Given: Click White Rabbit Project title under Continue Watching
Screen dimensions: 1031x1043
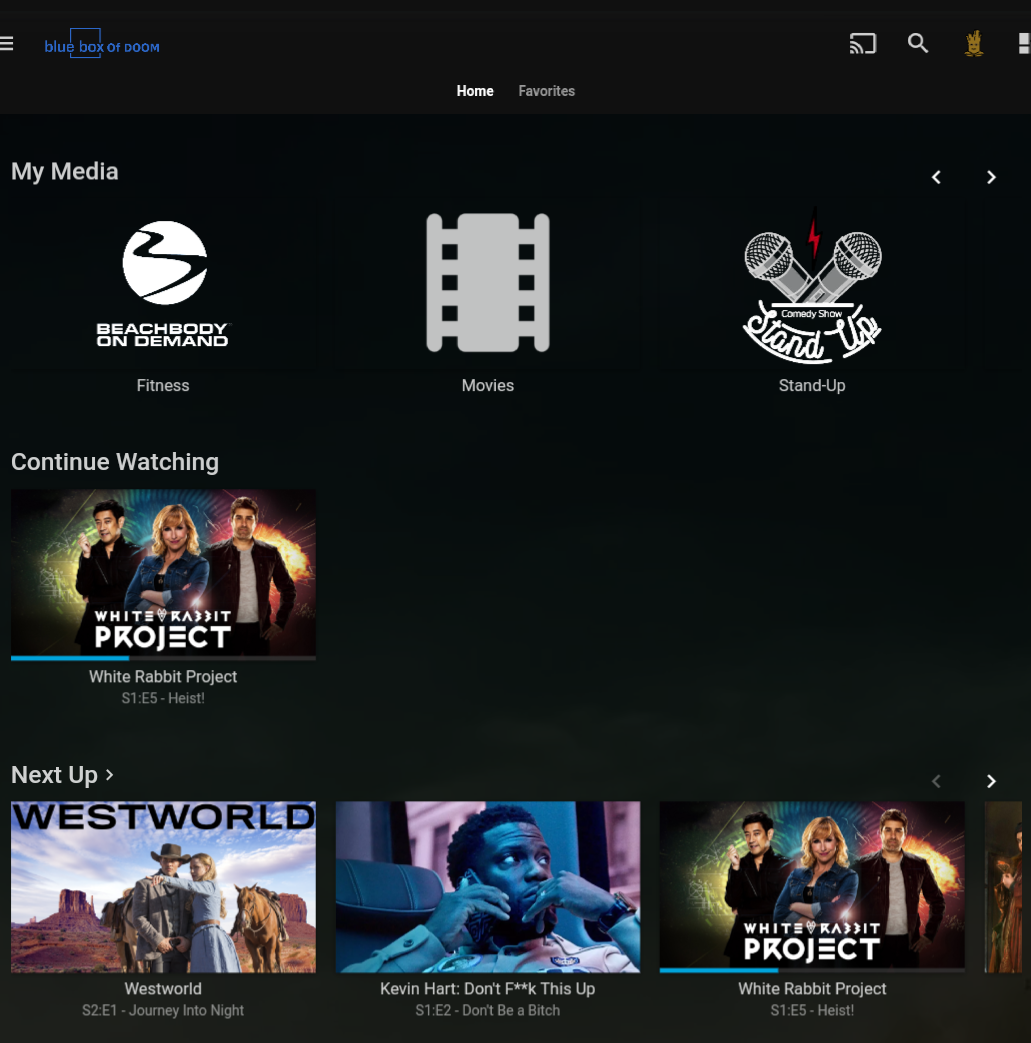Looking at the screenshot, I should (163, 676).
